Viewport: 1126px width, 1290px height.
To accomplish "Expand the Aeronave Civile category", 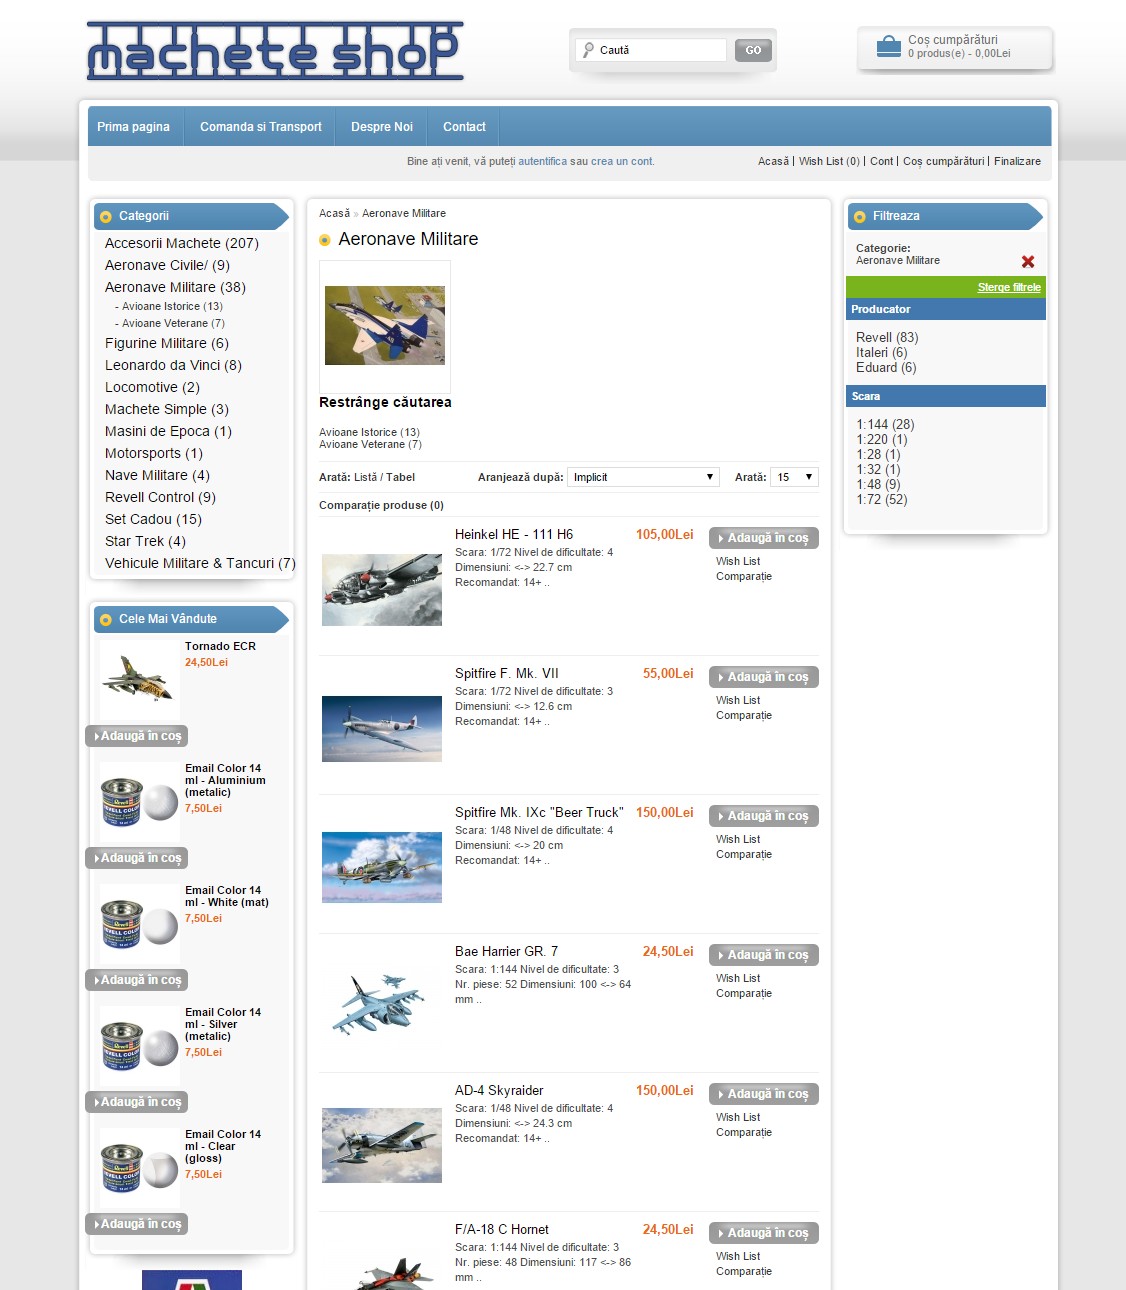I will [167, 265].
